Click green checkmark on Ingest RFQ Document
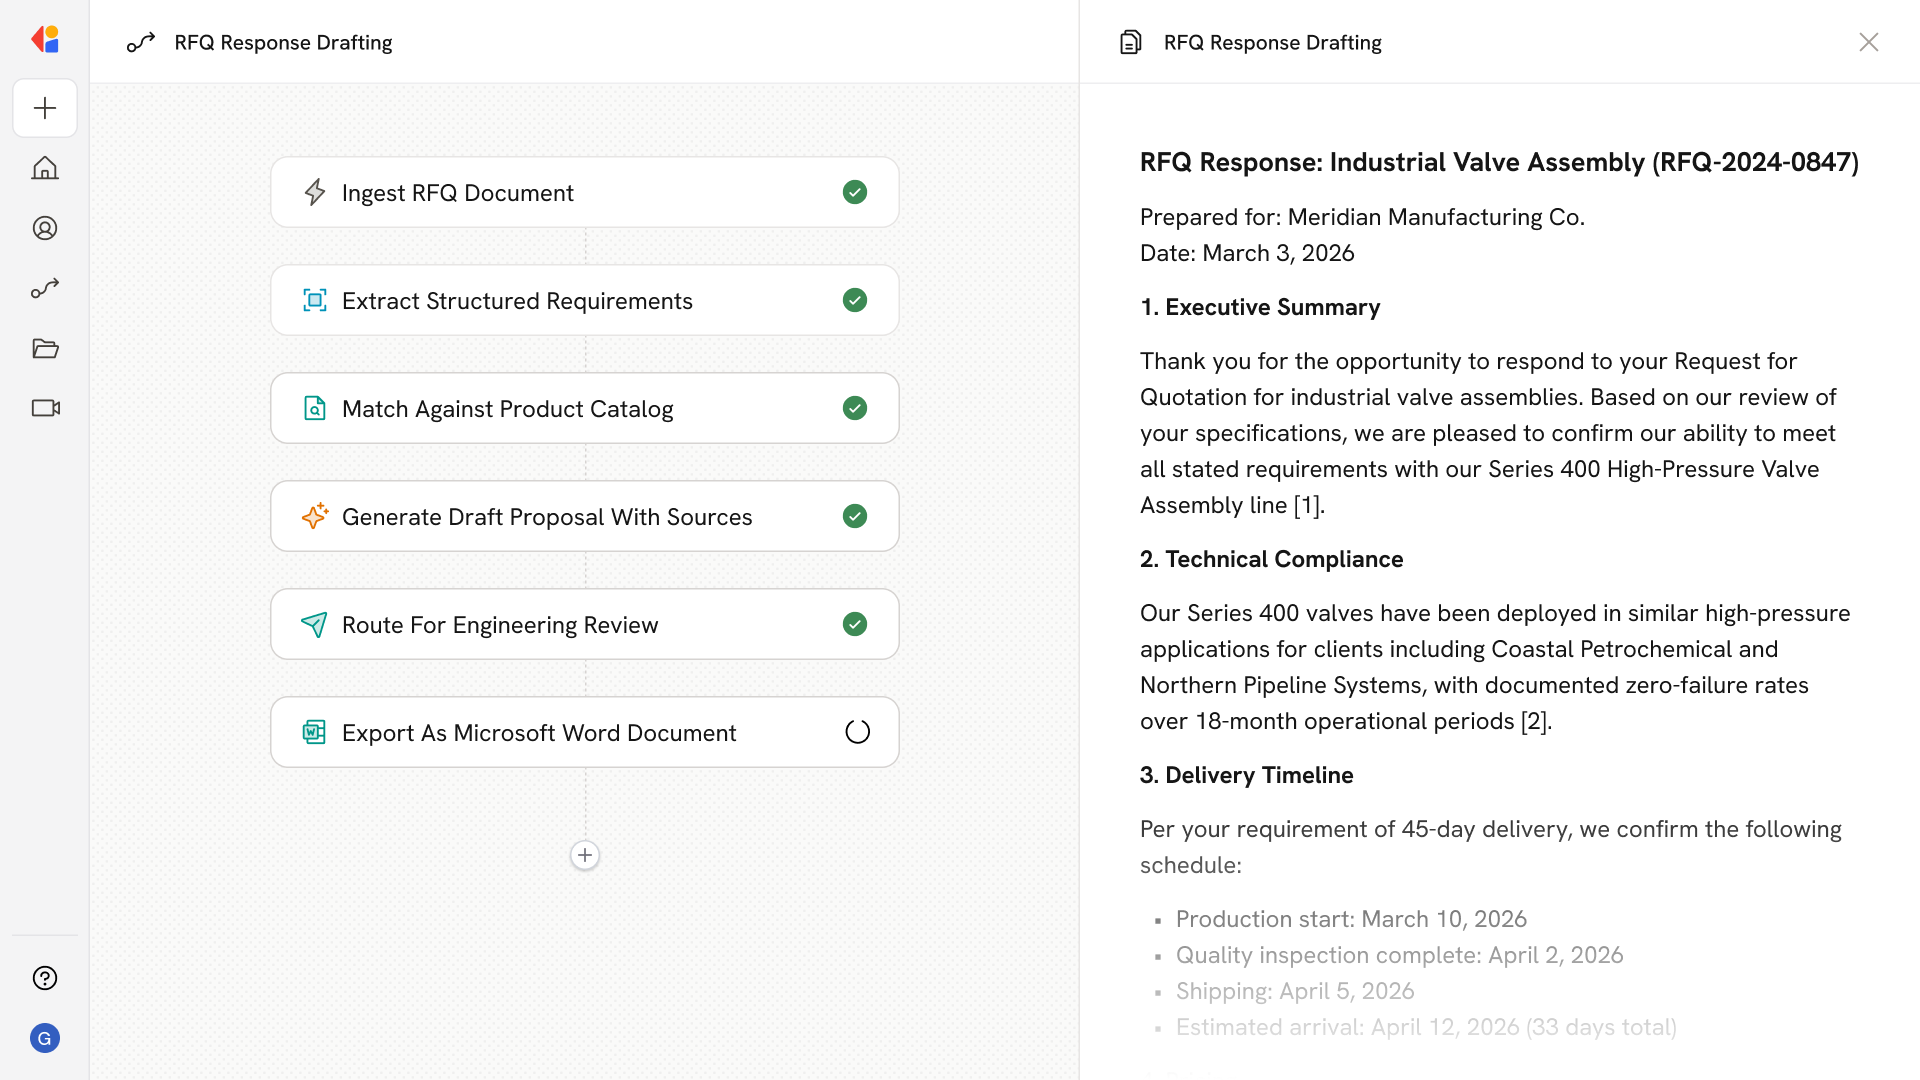This screenshot has height=1080, width=1920. click(854, 192)
